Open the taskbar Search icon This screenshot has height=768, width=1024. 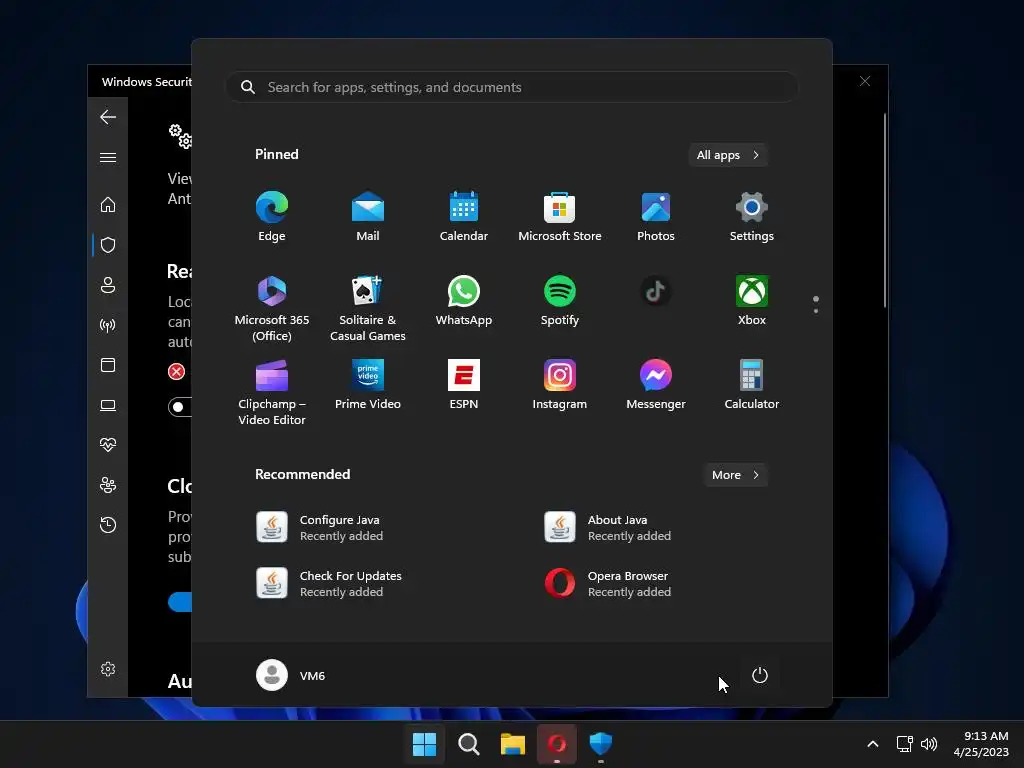tap(468, 744)
